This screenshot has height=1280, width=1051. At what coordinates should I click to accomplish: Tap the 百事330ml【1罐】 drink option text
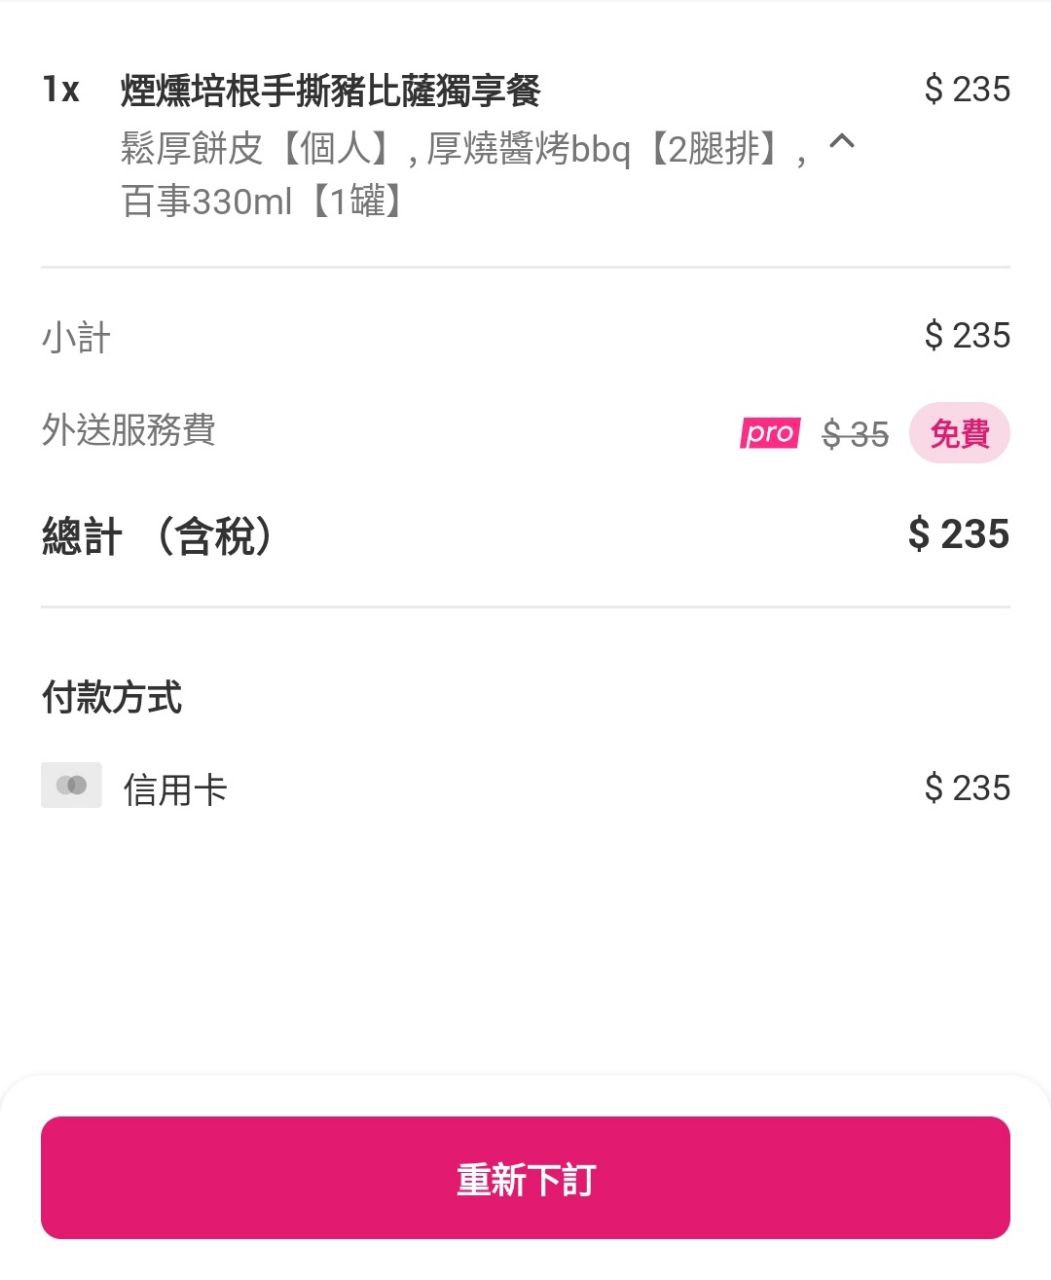(264, 202)
